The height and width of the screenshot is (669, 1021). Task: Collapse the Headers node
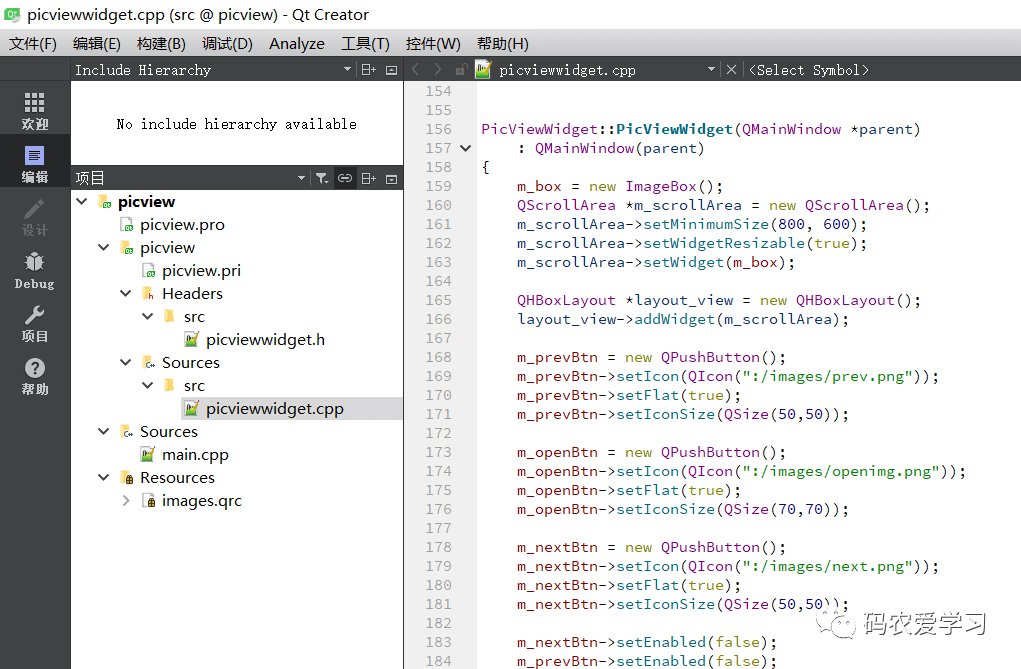(126, 294)
